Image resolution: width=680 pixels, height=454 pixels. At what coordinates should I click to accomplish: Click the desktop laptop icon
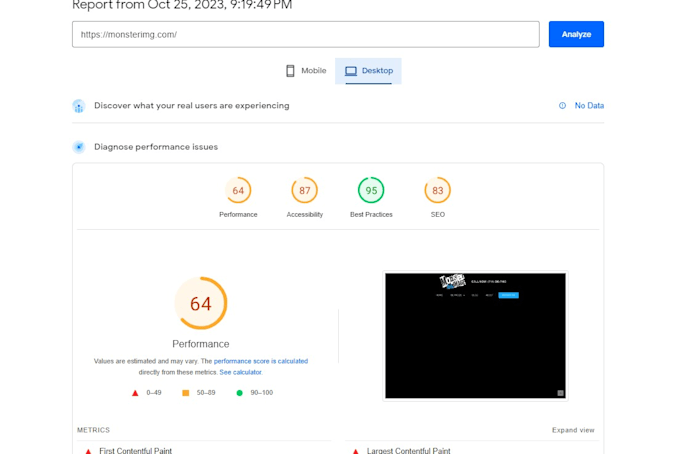pos(351,71)
